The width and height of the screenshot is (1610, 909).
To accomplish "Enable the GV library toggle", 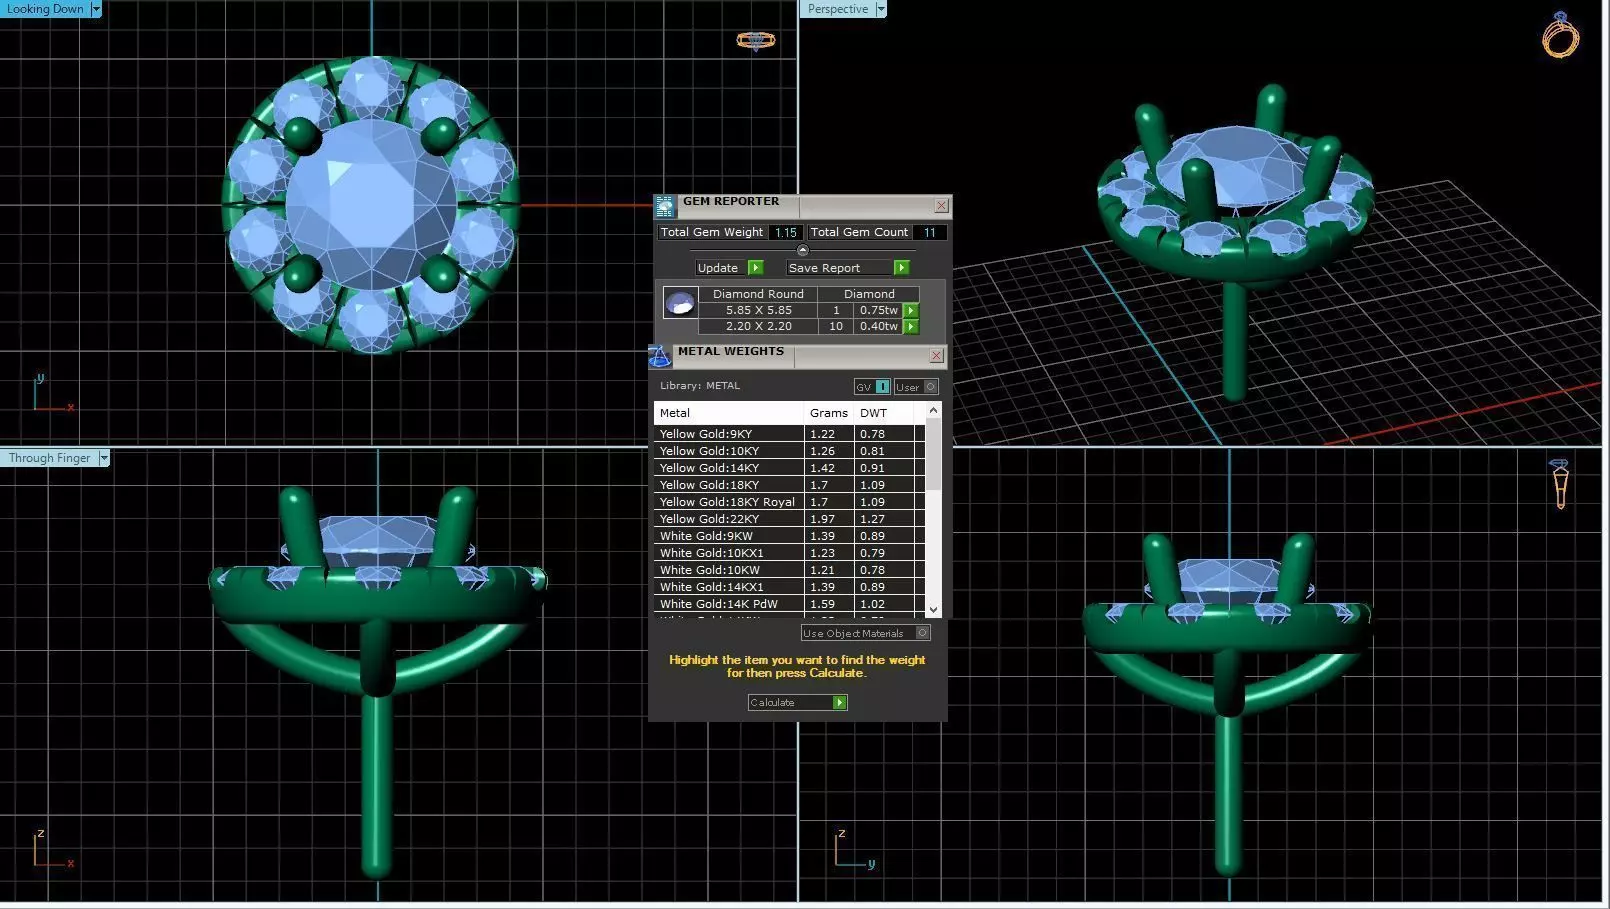I will (872, 387).
